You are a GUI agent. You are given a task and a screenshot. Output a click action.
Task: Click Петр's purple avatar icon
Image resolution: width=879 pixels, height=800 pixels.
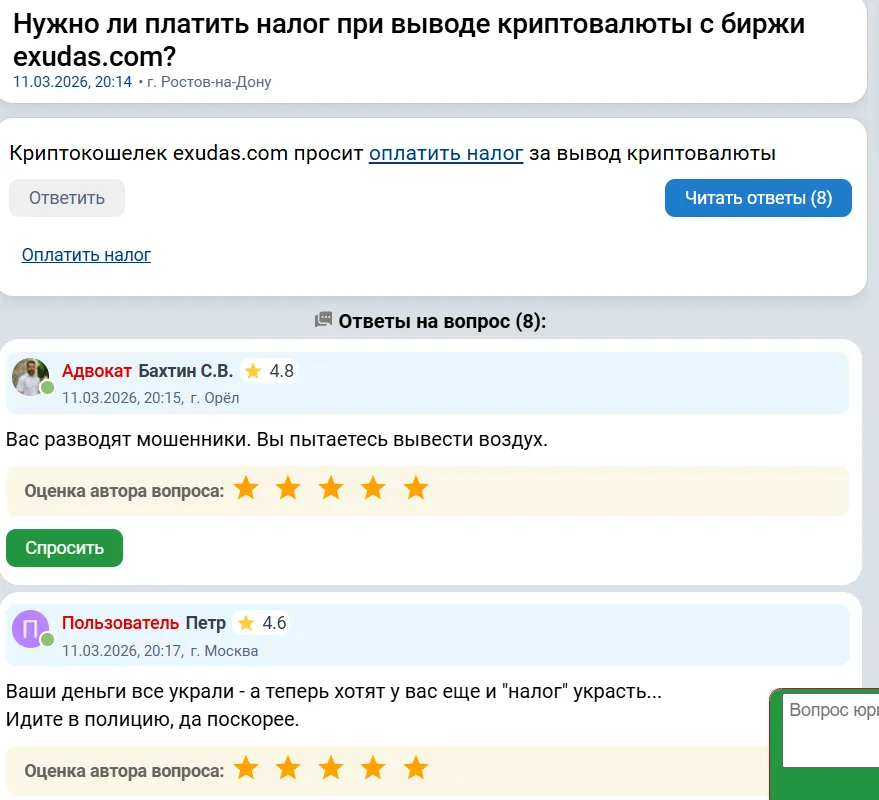pos(30,629)
